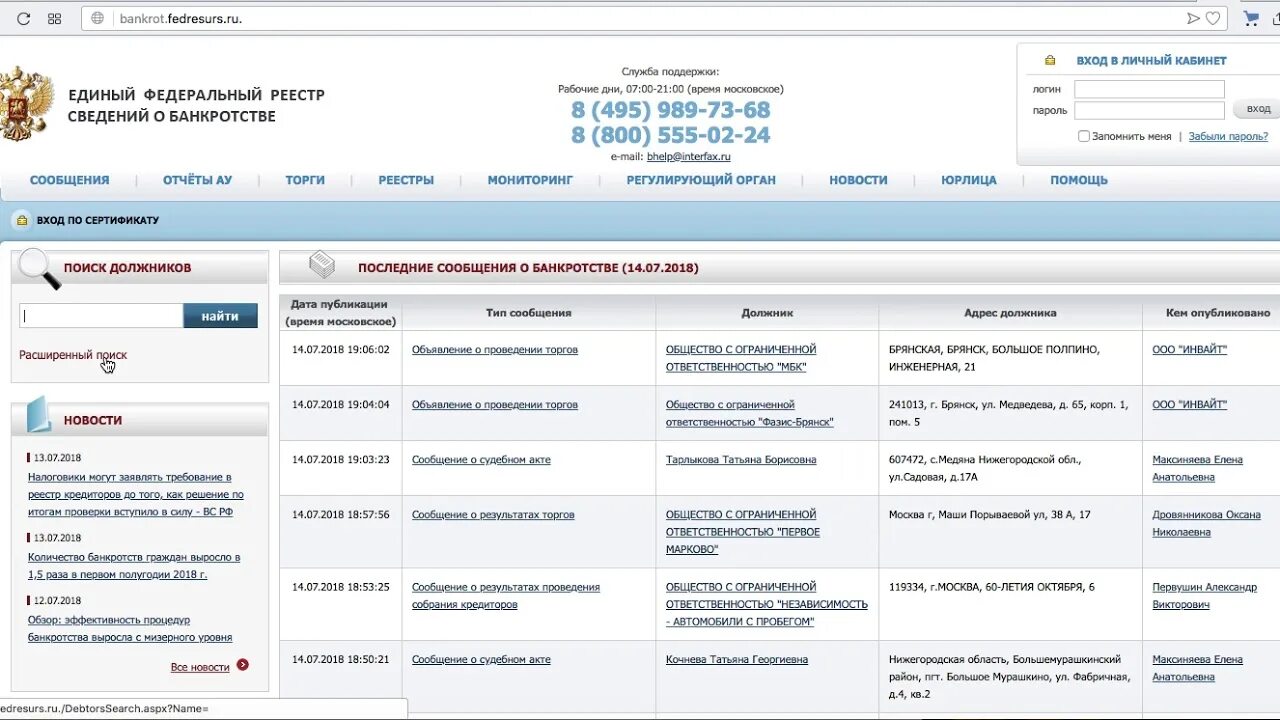Viewport: 1280px width, 720px height.
Task: Open the Реестры menu
Action: tap(406, 180)
